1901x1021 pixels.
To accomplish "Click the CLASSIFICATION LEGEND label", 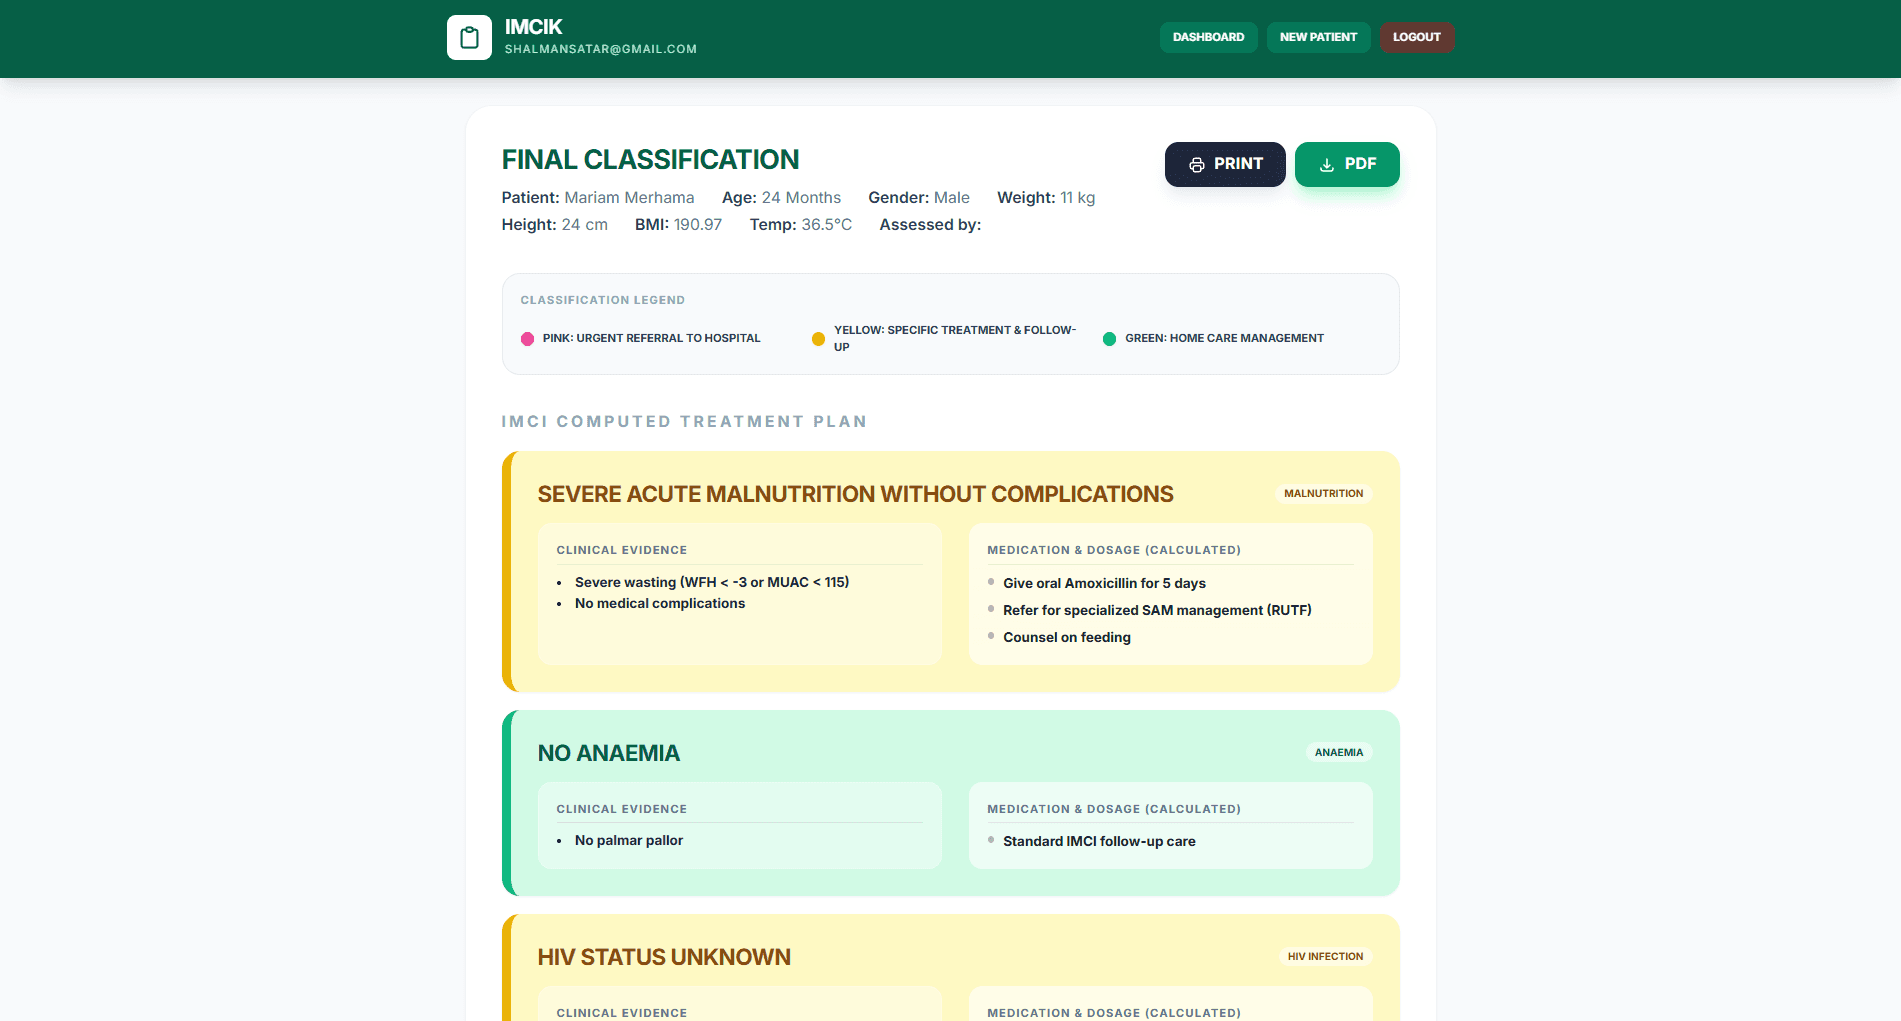I will tap(602, 300).
